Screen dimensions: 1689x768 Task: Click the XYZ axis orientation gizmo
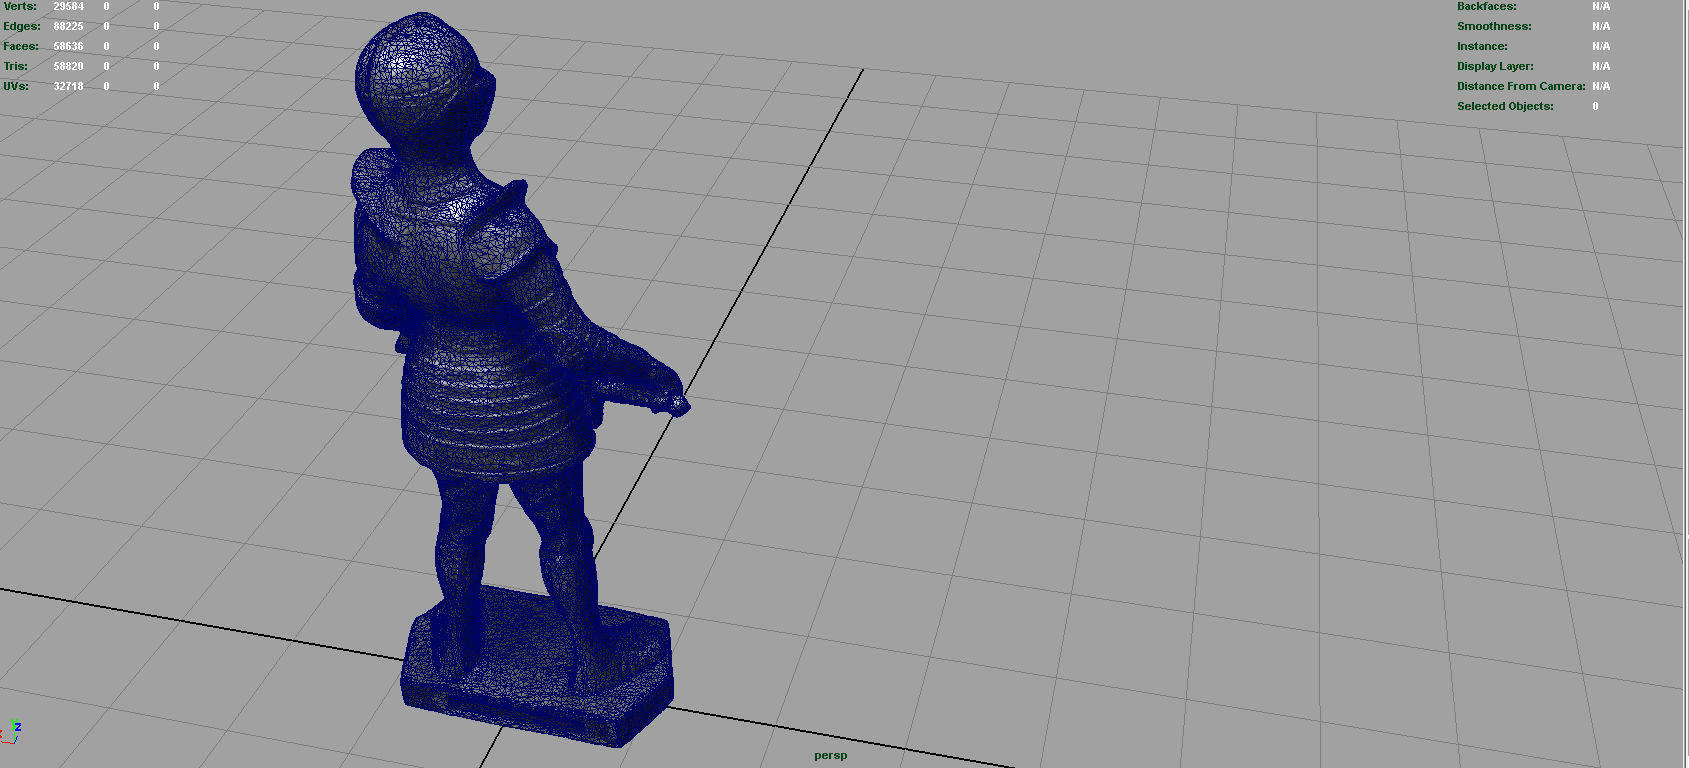(x=11, y=732)
